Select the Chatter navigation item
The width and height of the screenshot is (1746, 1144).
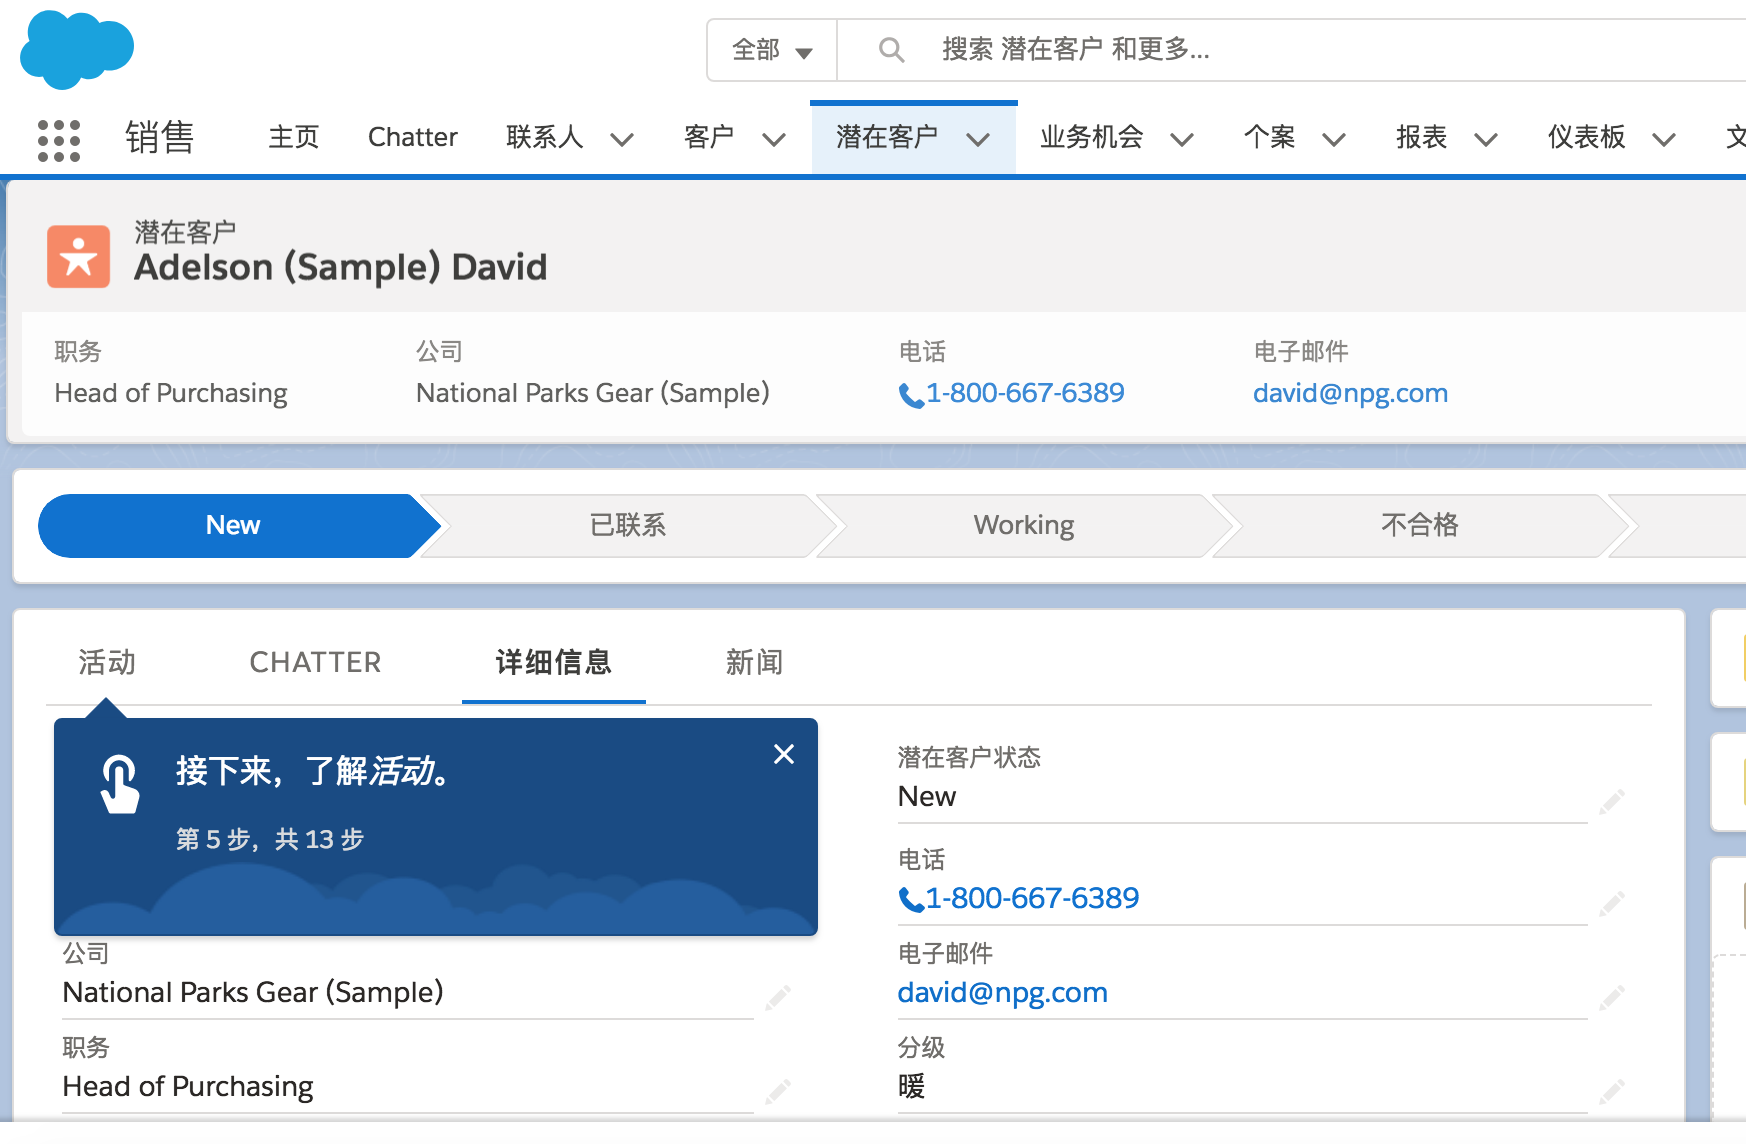[412, 137]
